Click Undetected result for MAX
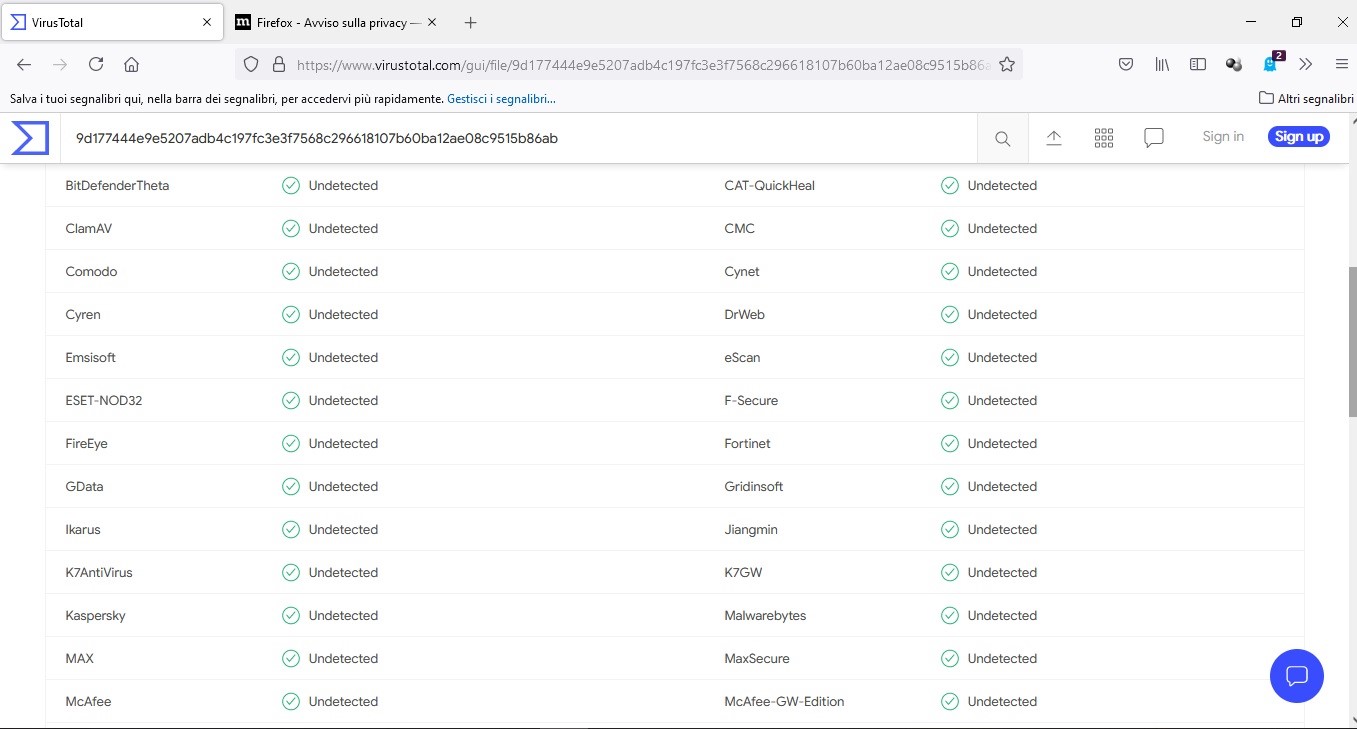 (343, 659)
